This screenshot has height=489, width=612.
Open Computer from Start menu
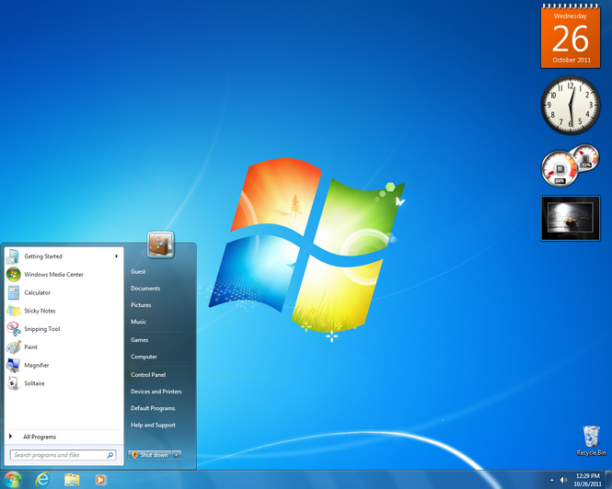coord(144,357)
